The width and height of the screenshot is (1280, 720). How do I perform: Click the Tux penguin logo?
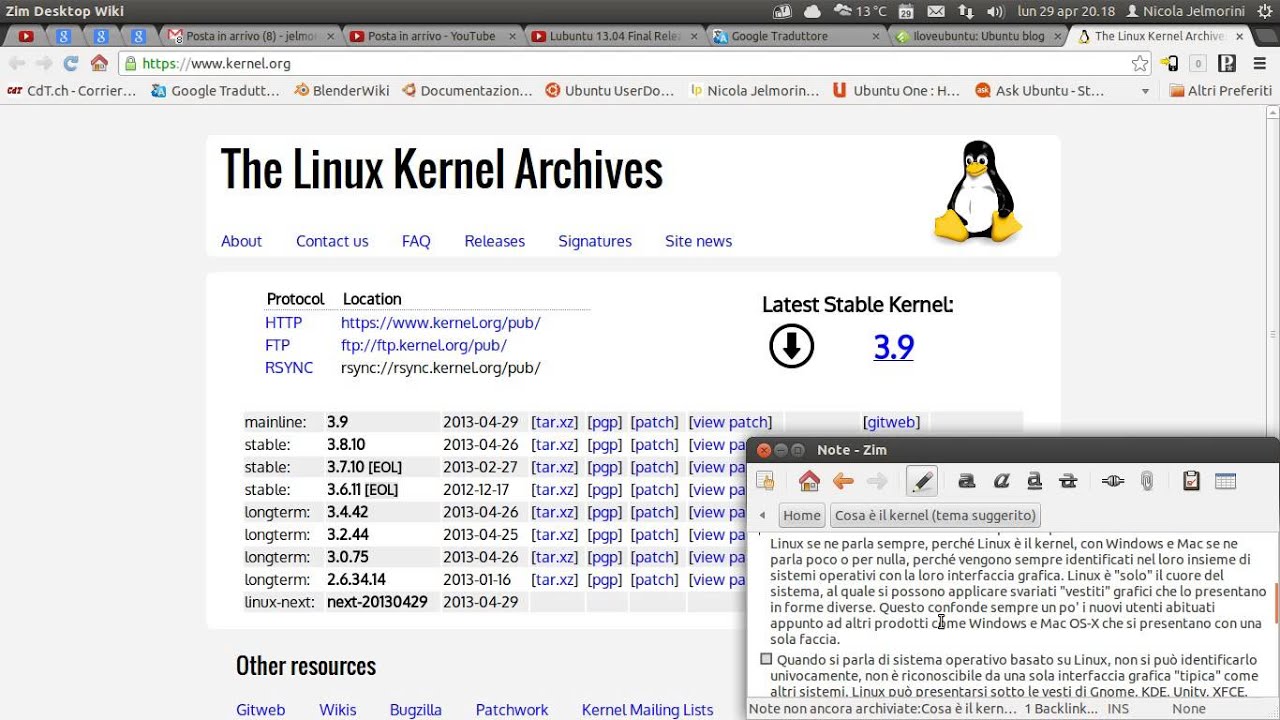(x=977, y=192)
